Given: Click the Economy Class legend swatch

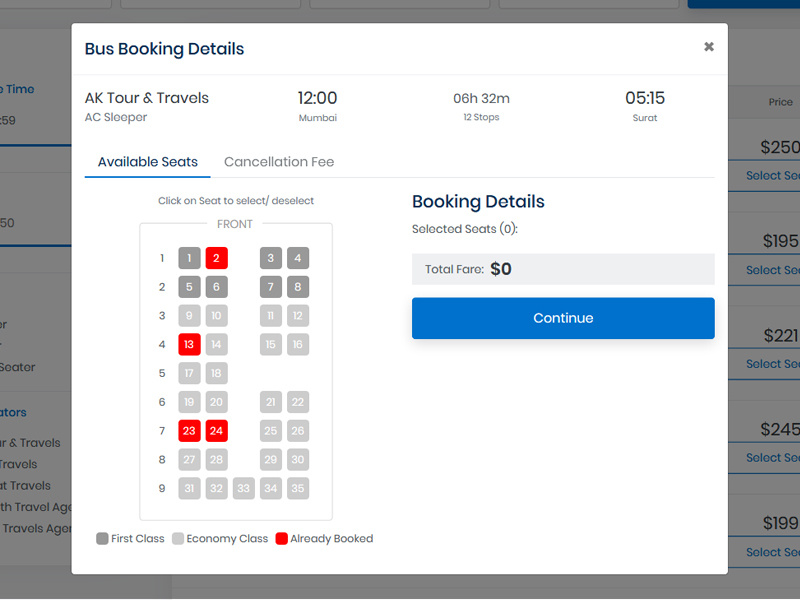Looking at the screenshot, I should coord(177,538).
